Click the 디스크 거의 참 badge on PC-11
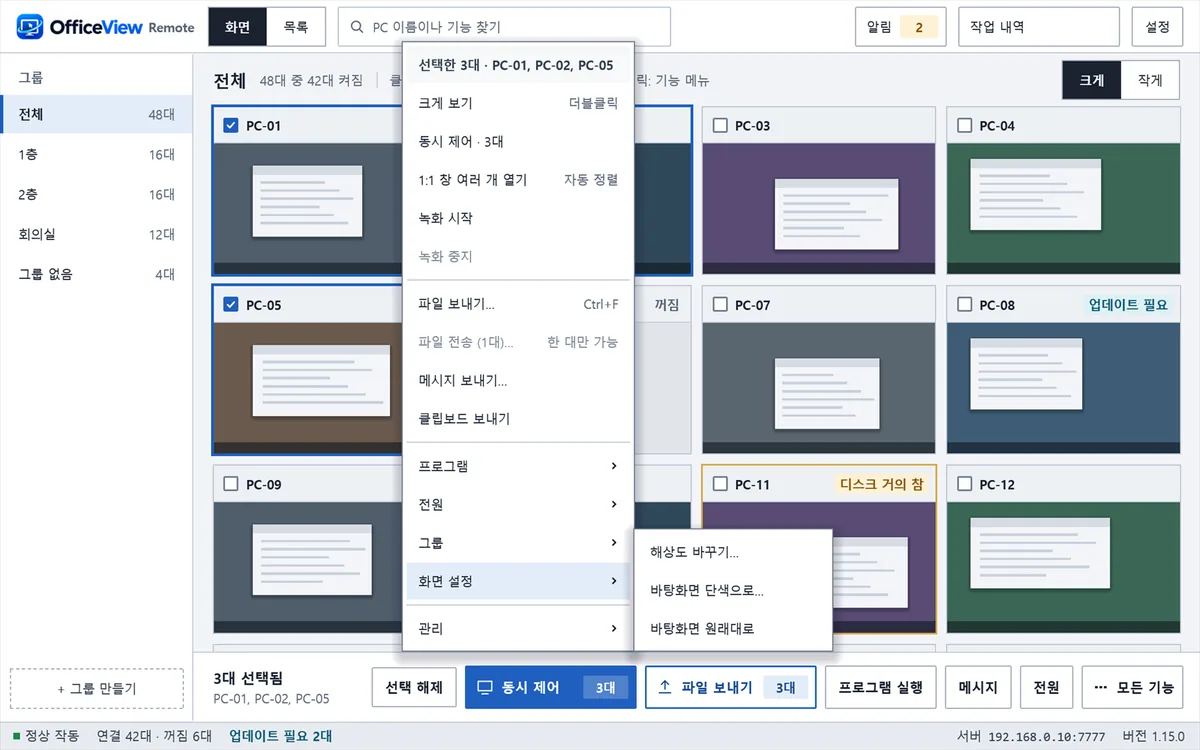Viewport: 1200px width, 750px height. coord(880,484)
